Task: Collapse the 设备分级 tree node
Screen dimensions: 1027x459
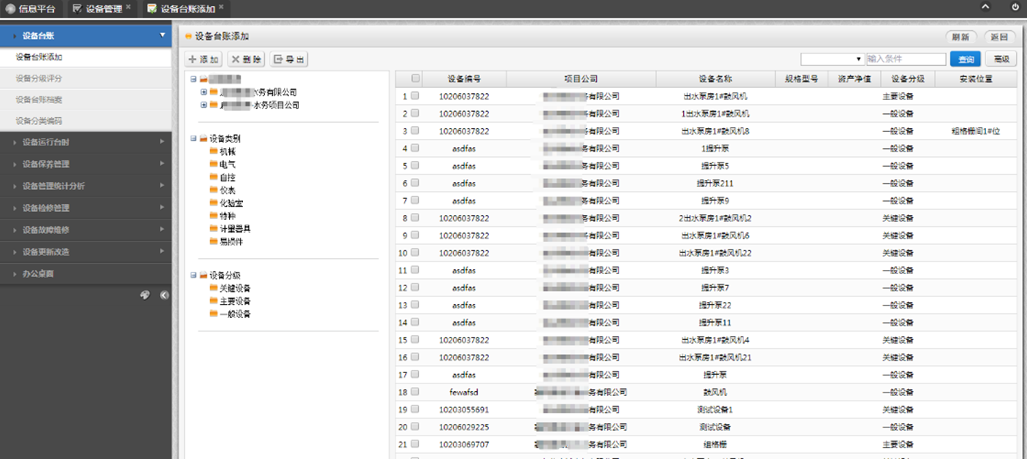Action: pos(193,275)
